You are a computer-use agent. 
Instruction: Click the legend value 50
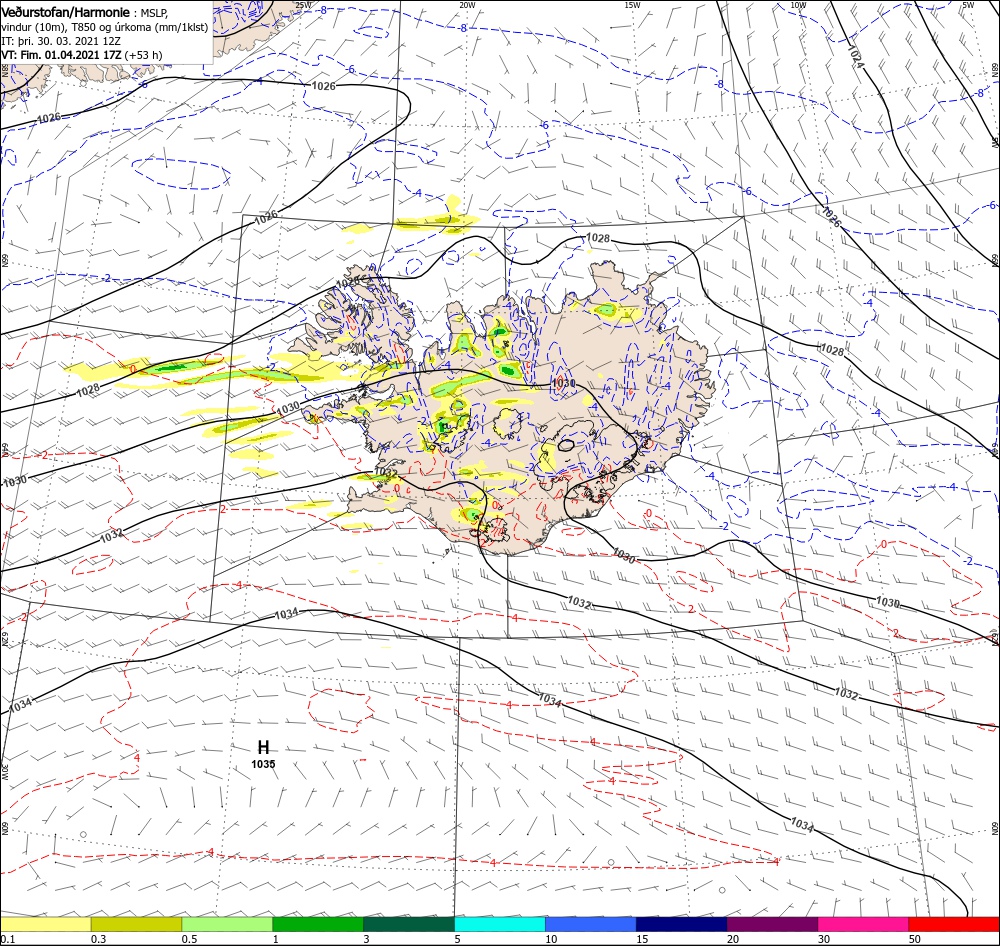pos(915,939)
